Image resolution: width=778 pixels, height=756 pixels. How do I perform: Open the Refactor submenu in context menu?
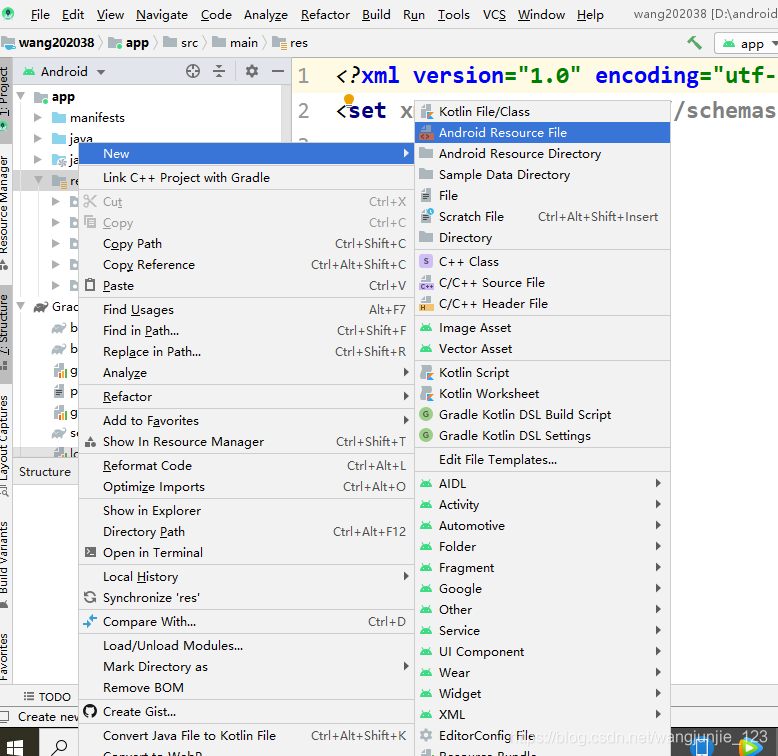[247, 397]
